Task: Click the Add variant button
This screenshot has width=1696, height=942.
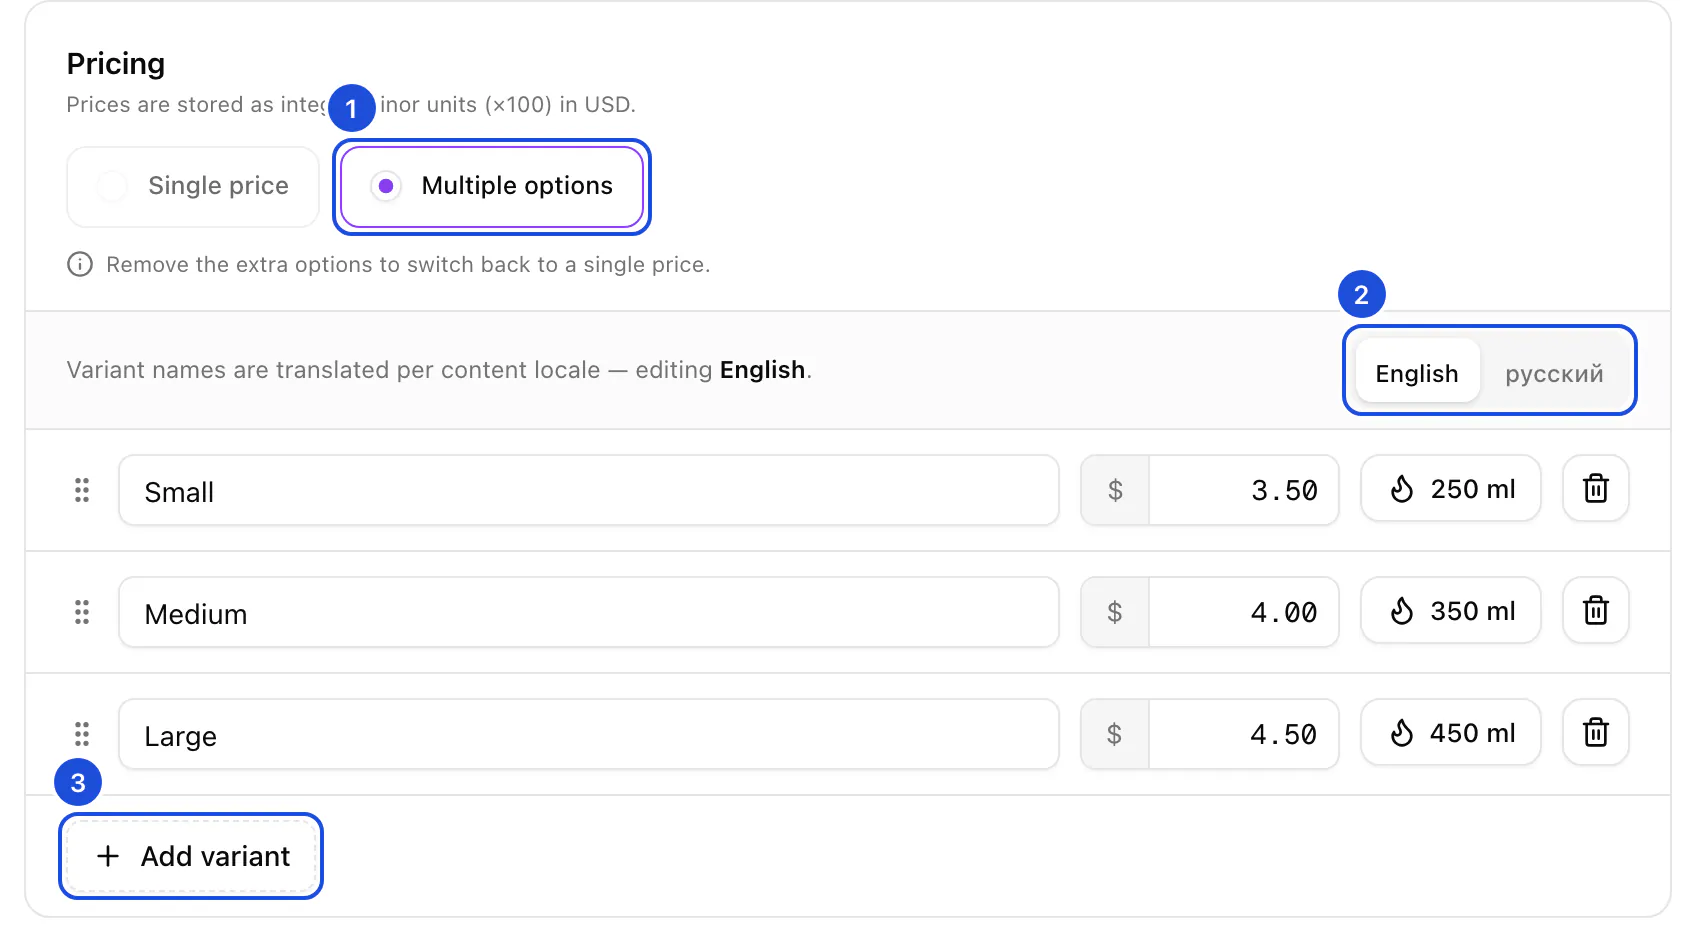Action: 191,856
